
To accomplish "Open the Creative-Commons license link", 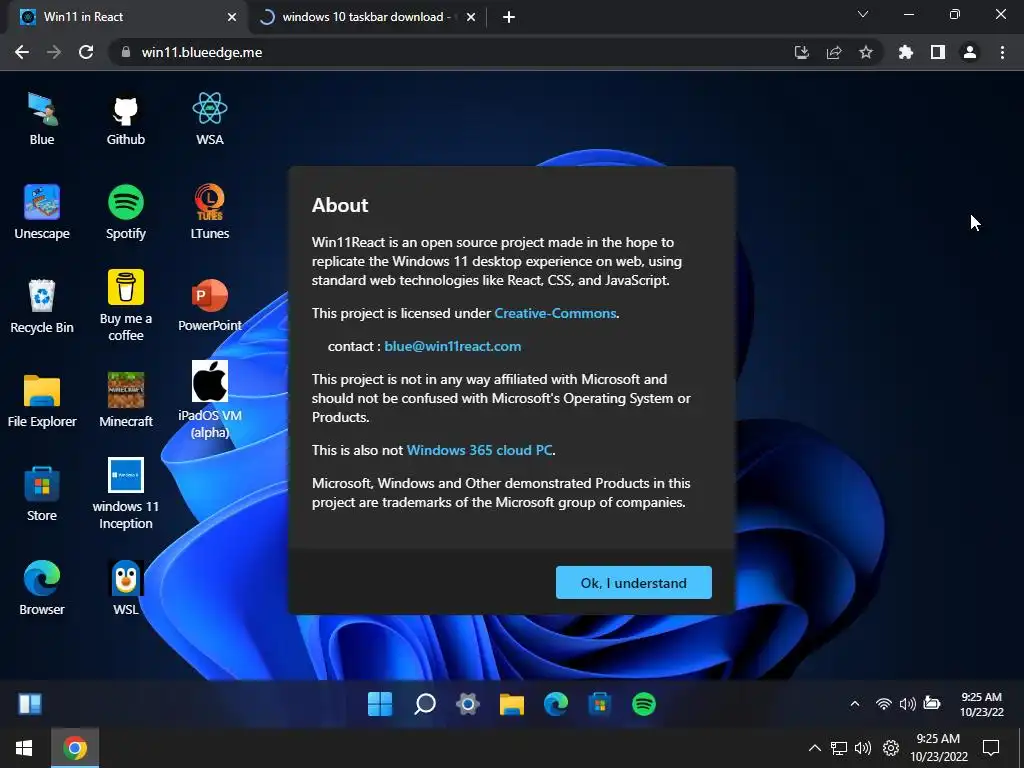I will tap(555, 313).
